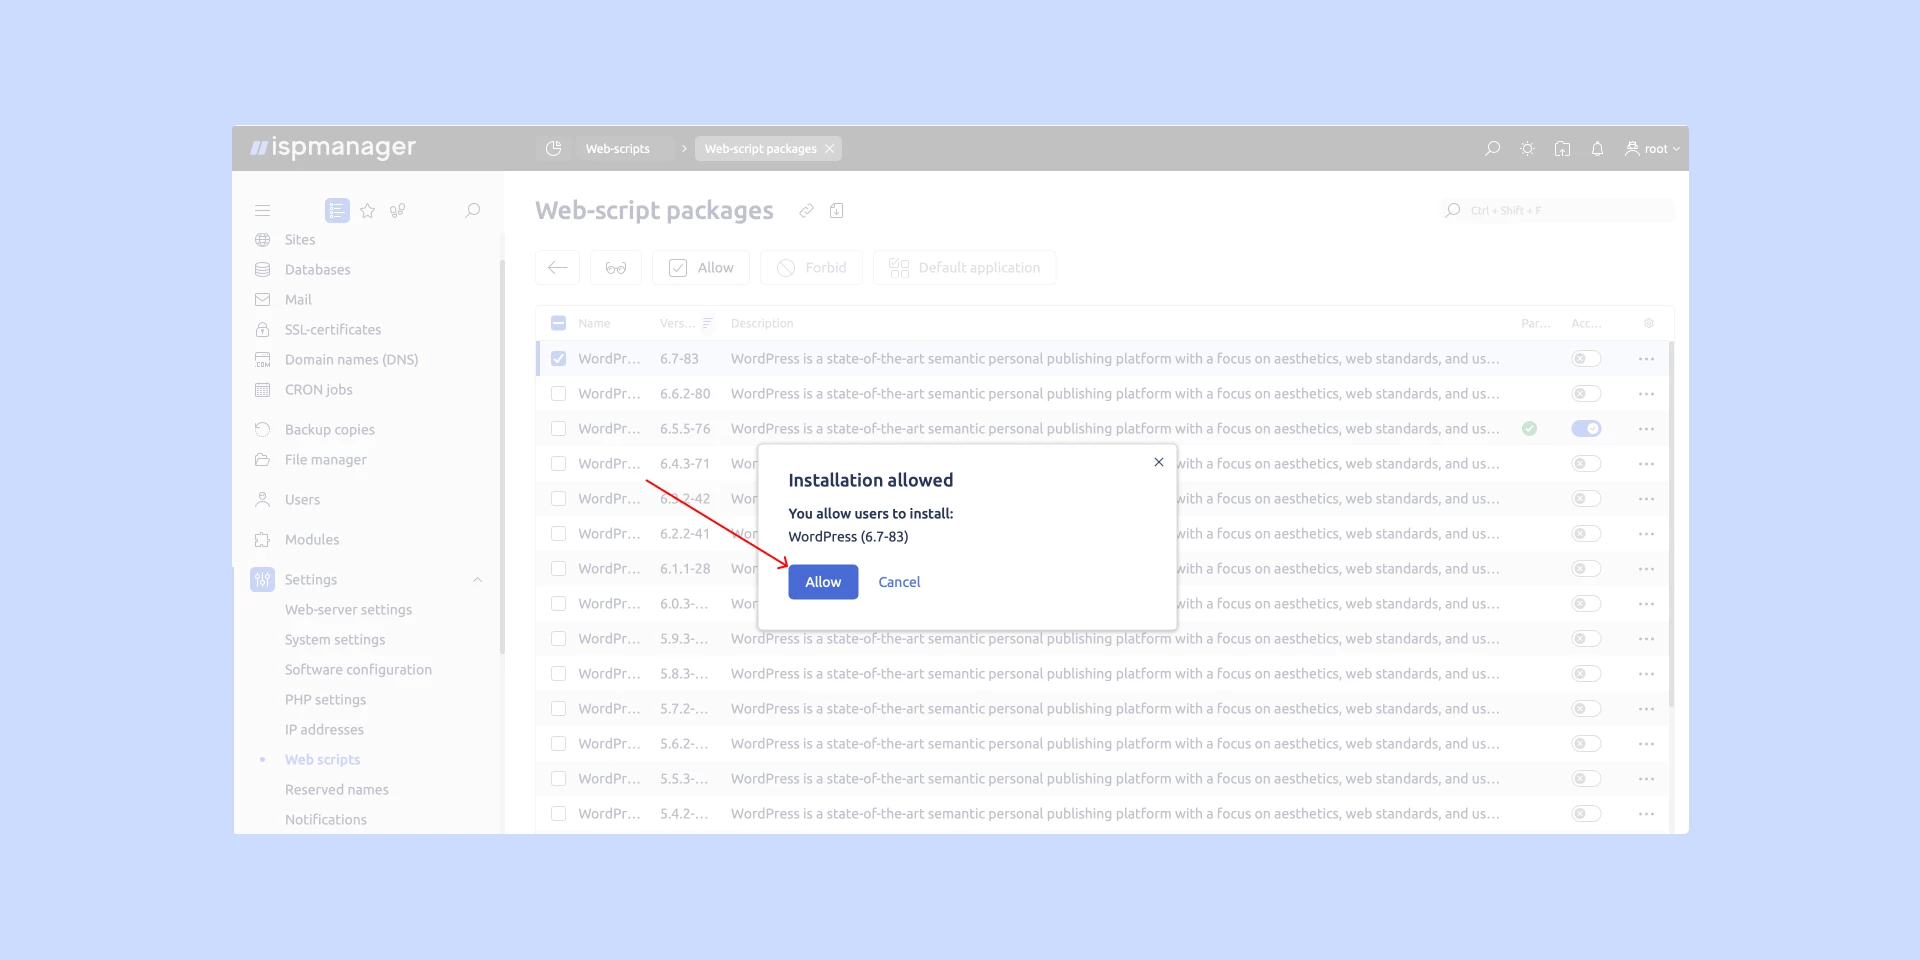The width and height of the screenshot is (1920, 960).
Task: Open global search magnifier in top bar
Action: (x=1492, y=149)
